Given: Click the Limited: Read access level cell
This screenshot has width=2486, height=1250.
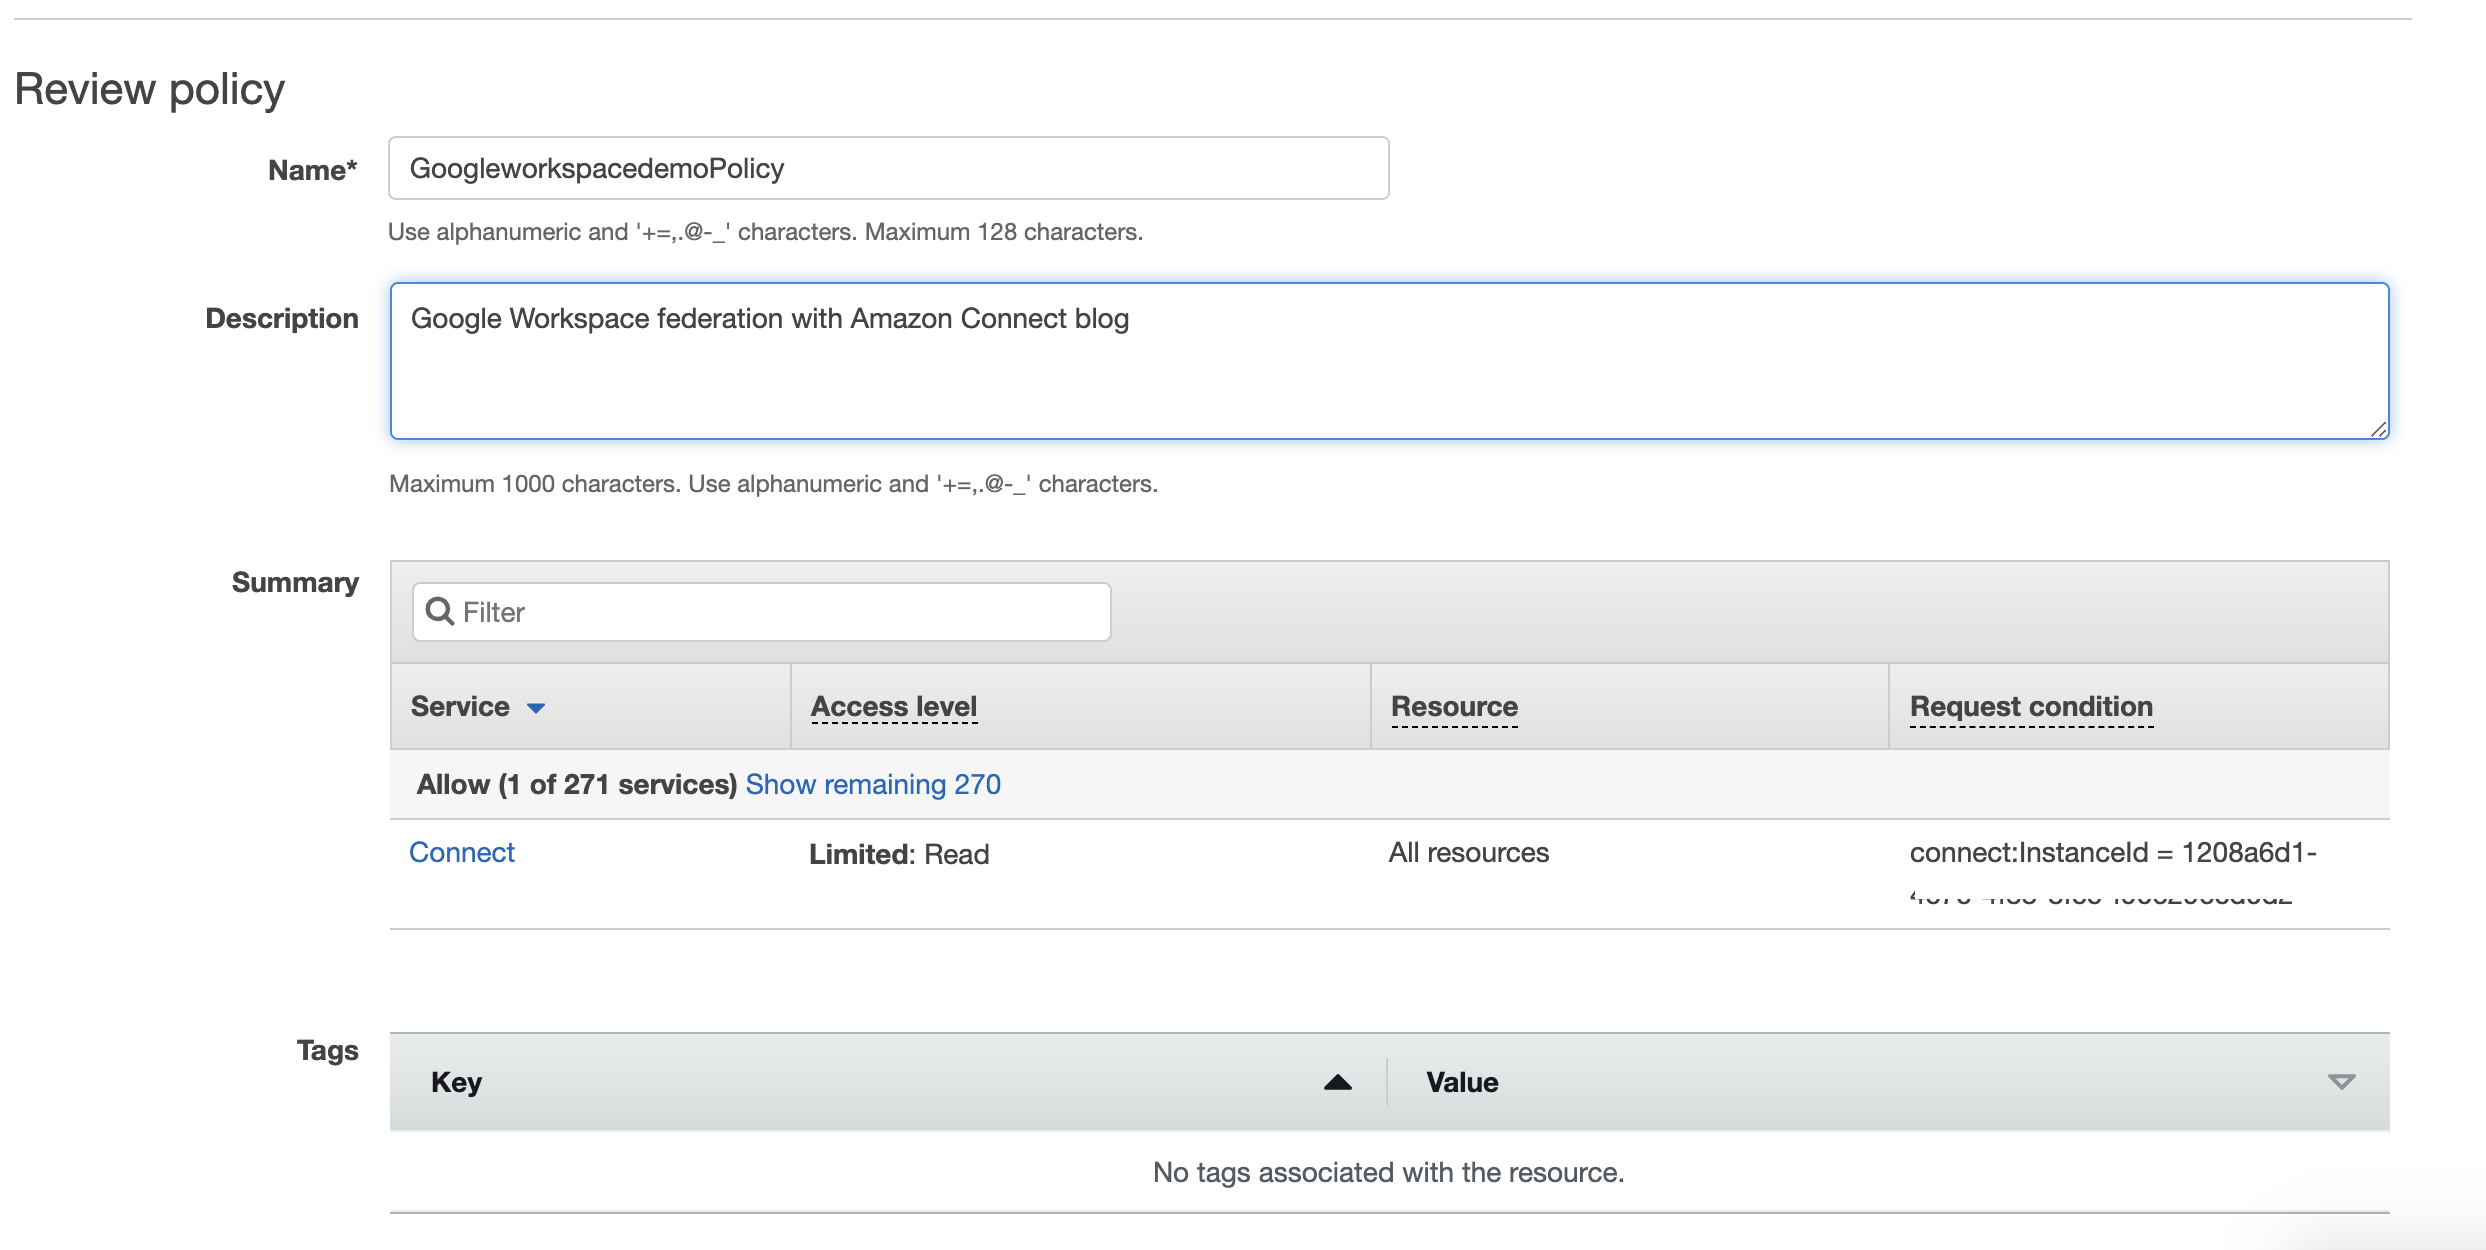Looking at the screenshot, I should (898, 854).
